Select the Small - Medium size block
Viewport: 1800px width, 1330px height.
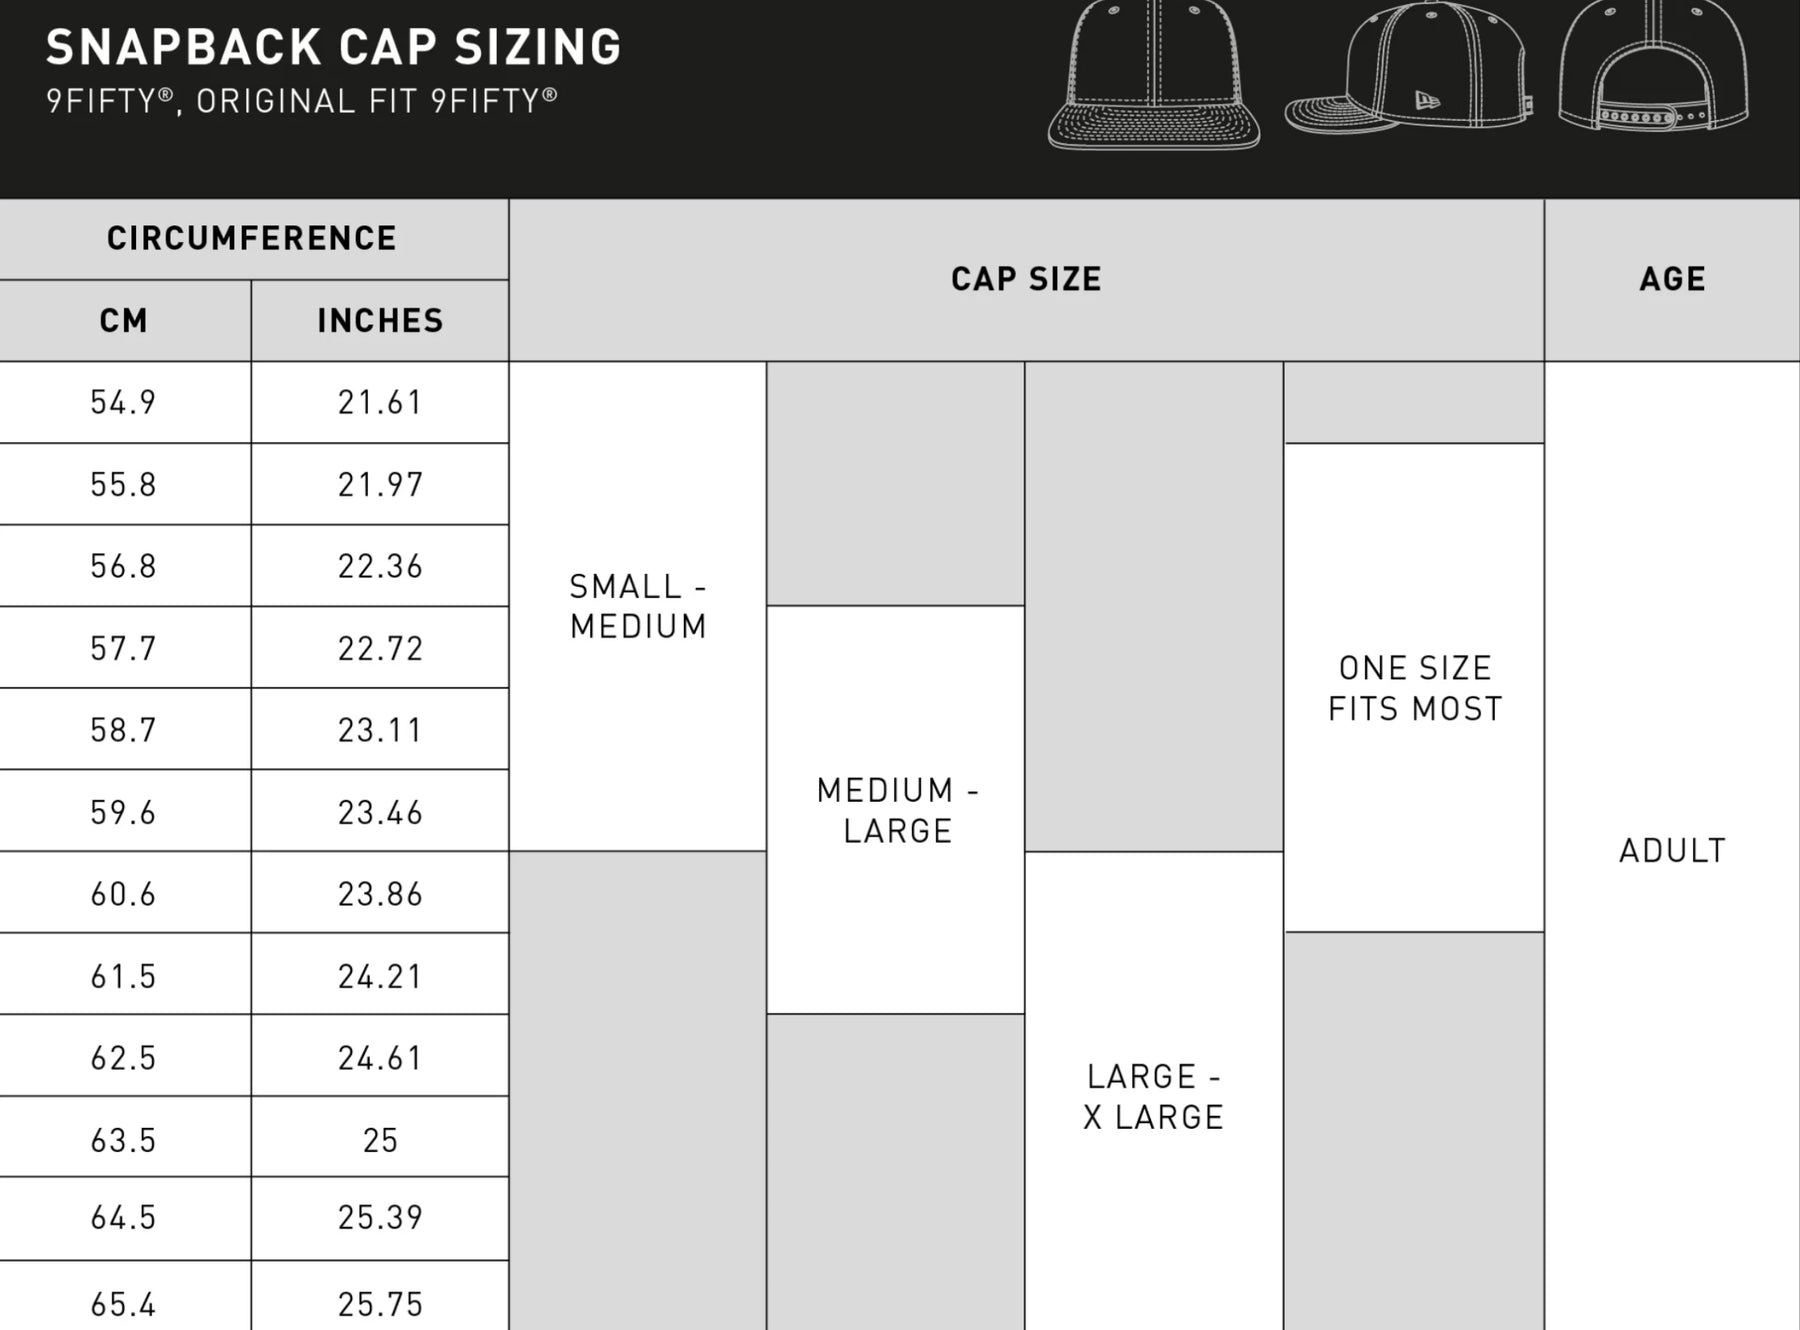(x=638, y=606)
